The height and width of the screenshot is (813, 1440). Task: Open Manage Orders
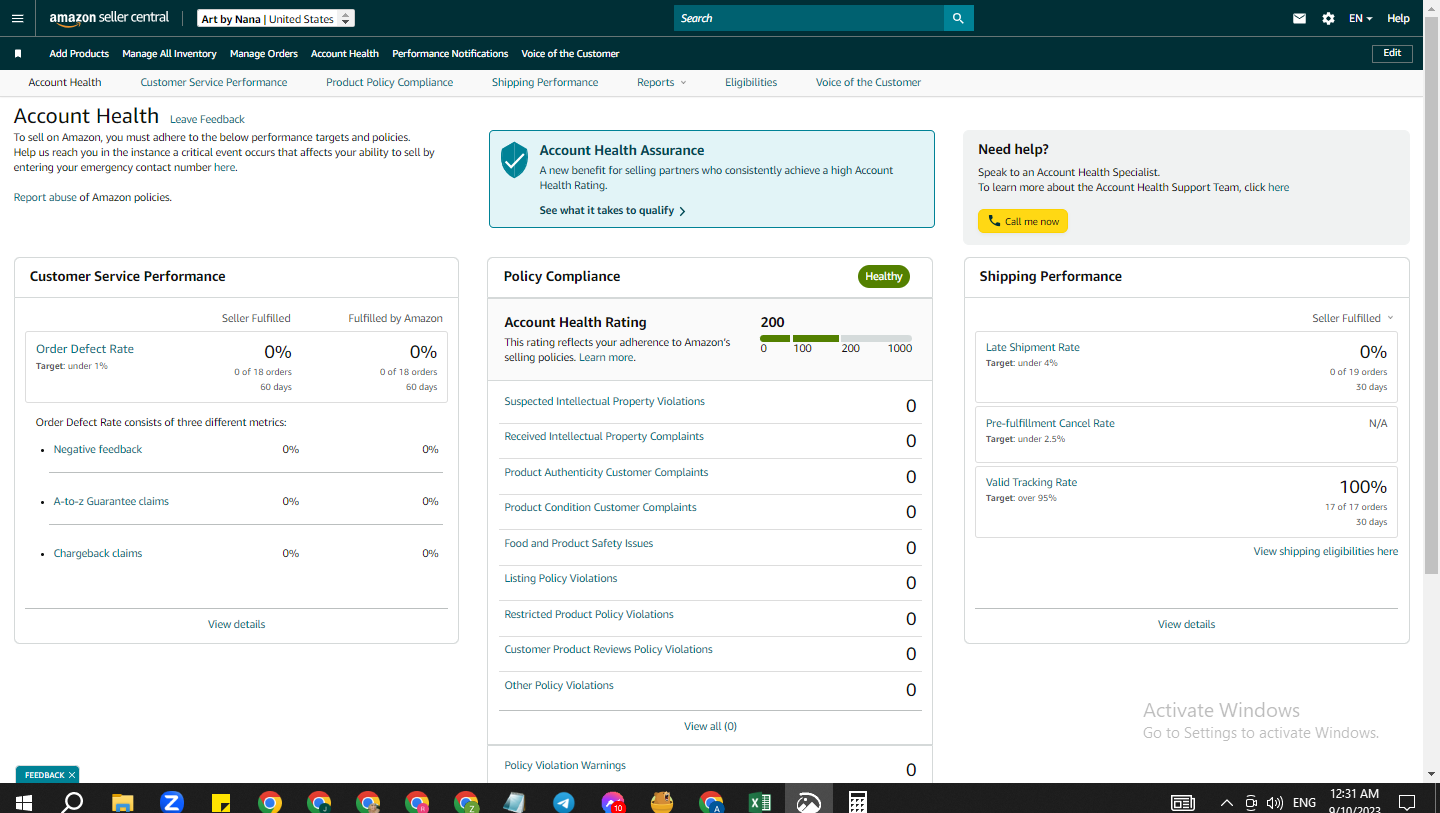[x=264, y=54]
